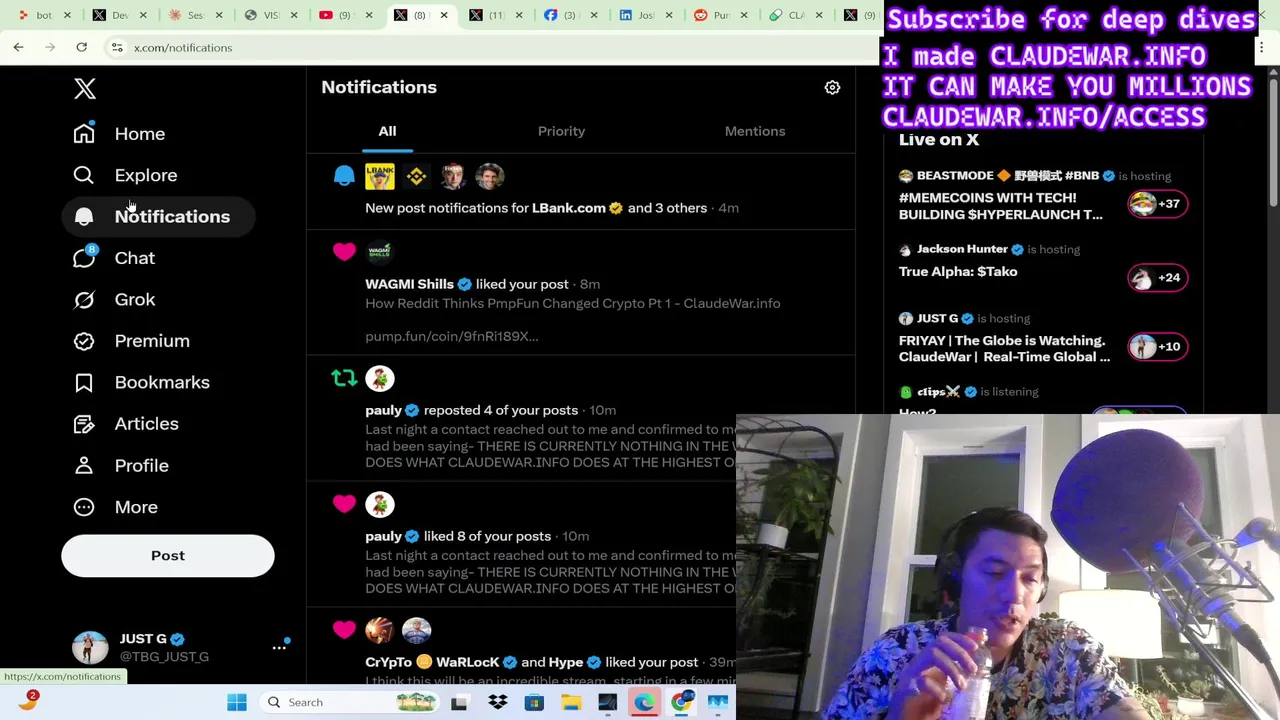Switch to the YouTube browser tab

346,15
